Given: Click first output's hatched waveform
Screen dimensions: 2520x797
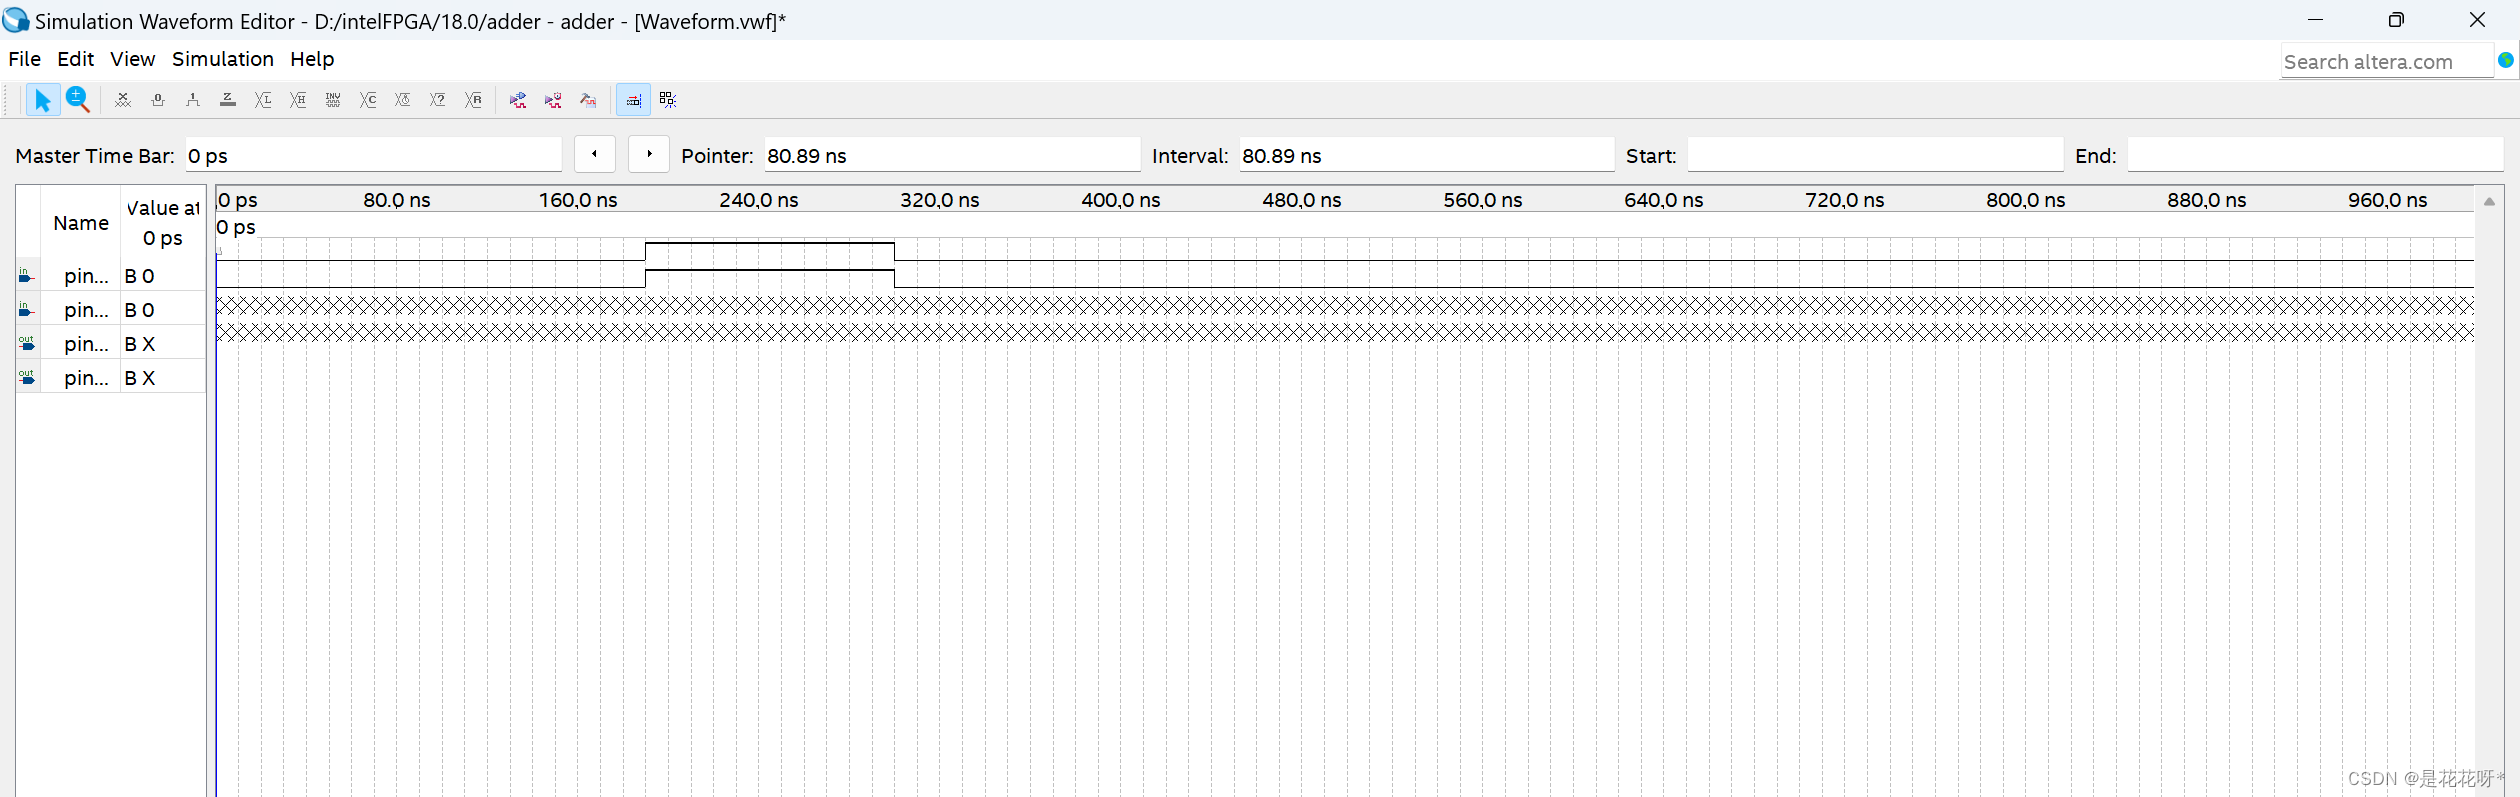Looking at the screenshot, I should point(1345,305).
